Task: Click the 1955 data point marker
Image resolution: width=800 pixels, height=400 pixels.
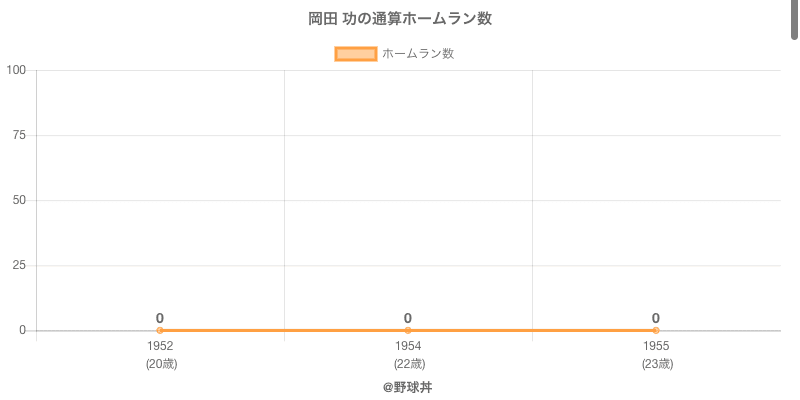Action: 656,330
